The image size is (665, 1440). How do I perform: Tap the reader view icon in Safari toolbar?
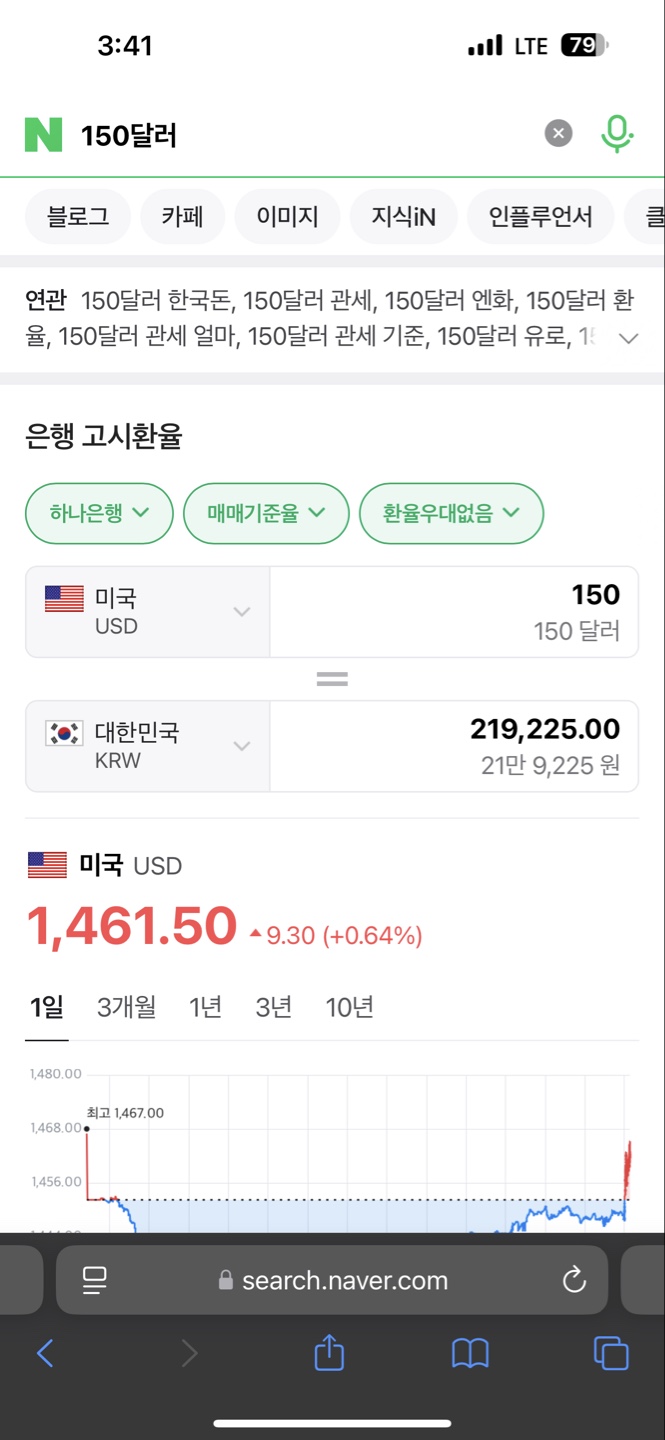click(94, 1280)
